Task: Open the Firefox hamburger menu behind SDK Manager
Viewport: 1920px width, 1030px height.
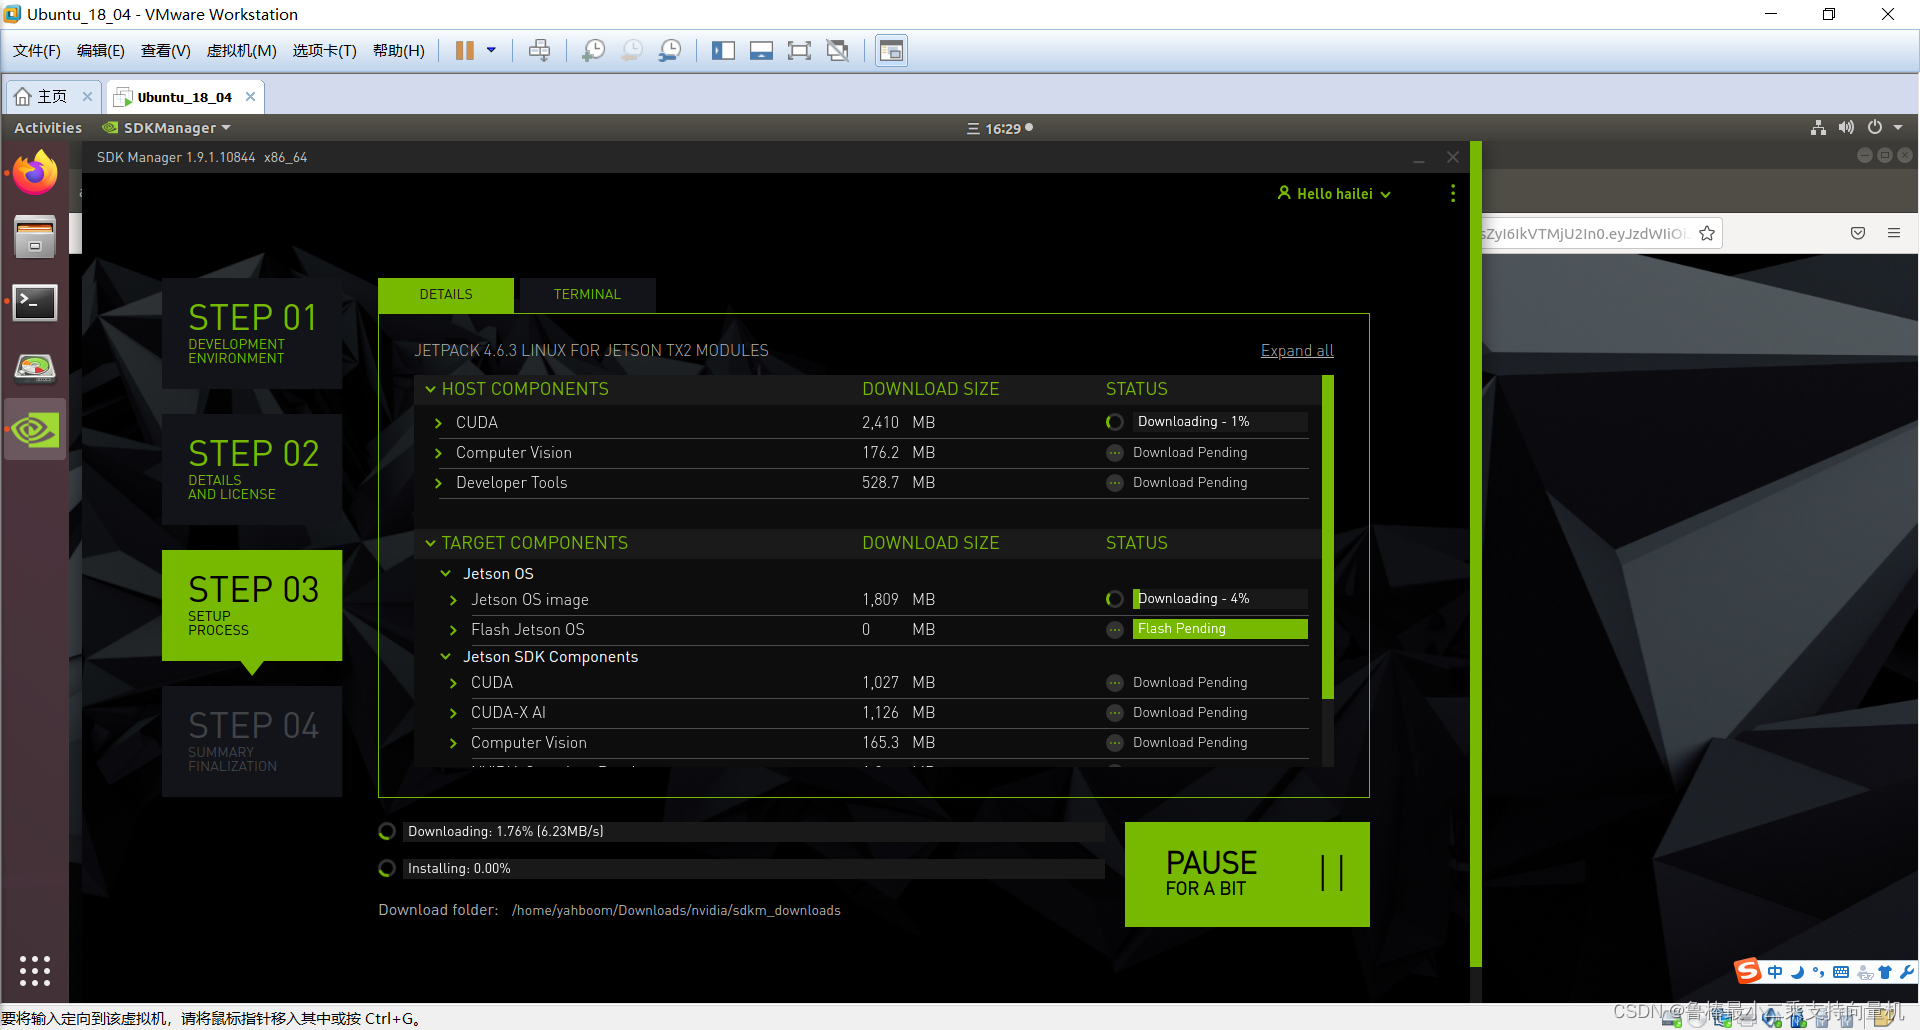Action: (1894, 233)
